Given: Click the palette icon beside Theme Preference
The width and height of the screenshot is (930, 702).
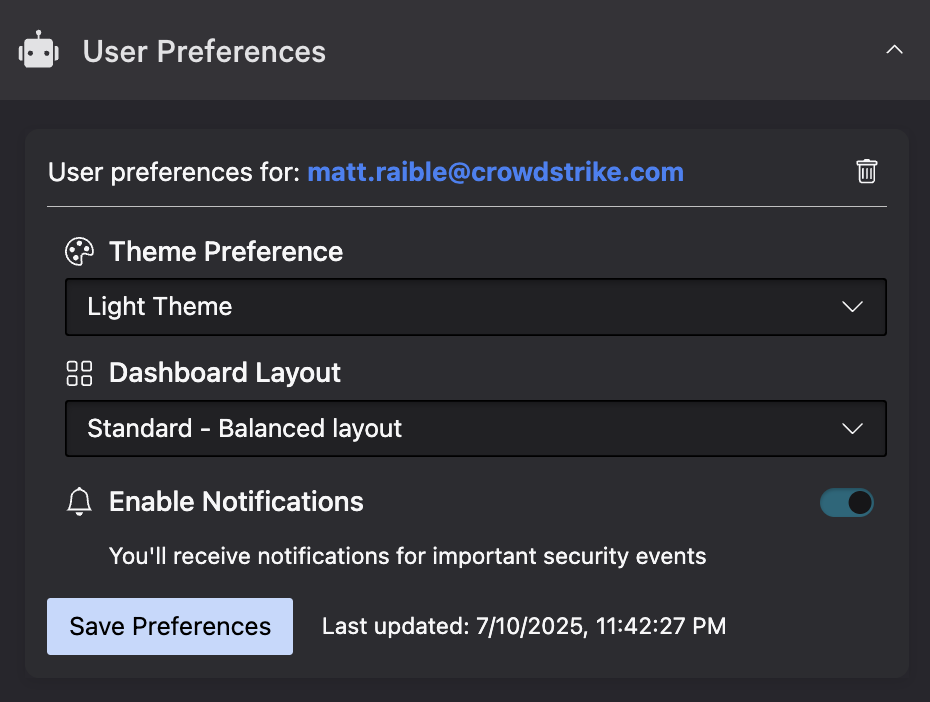Looking at the screenshot, I should [x=79, y=251].
